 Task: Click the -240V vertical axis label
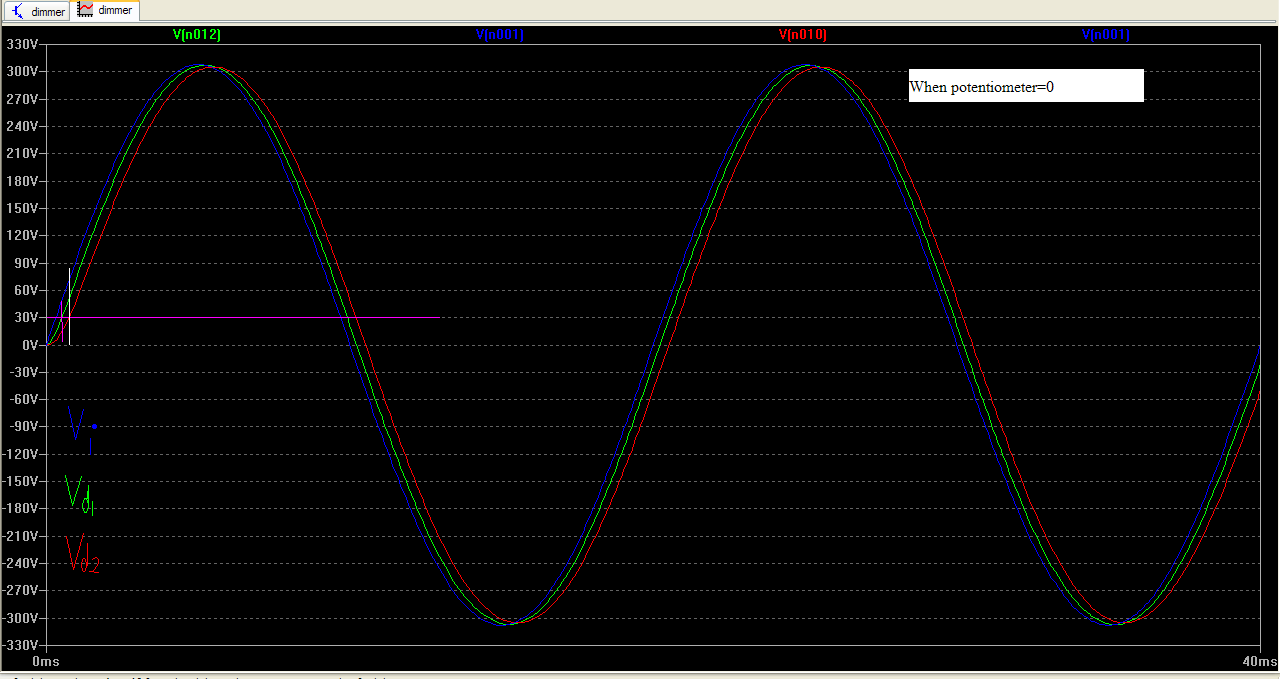click(x=20, y=563)
